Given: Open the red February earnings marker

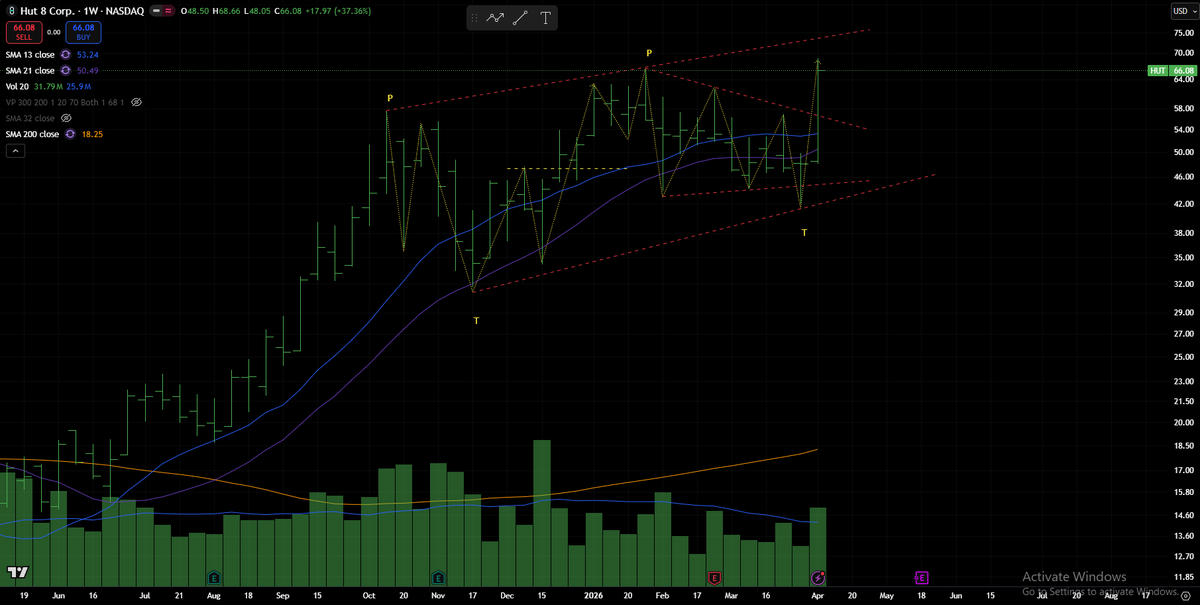Looking at the screenshot, I should pyautogui.click(x=714, y=578).
